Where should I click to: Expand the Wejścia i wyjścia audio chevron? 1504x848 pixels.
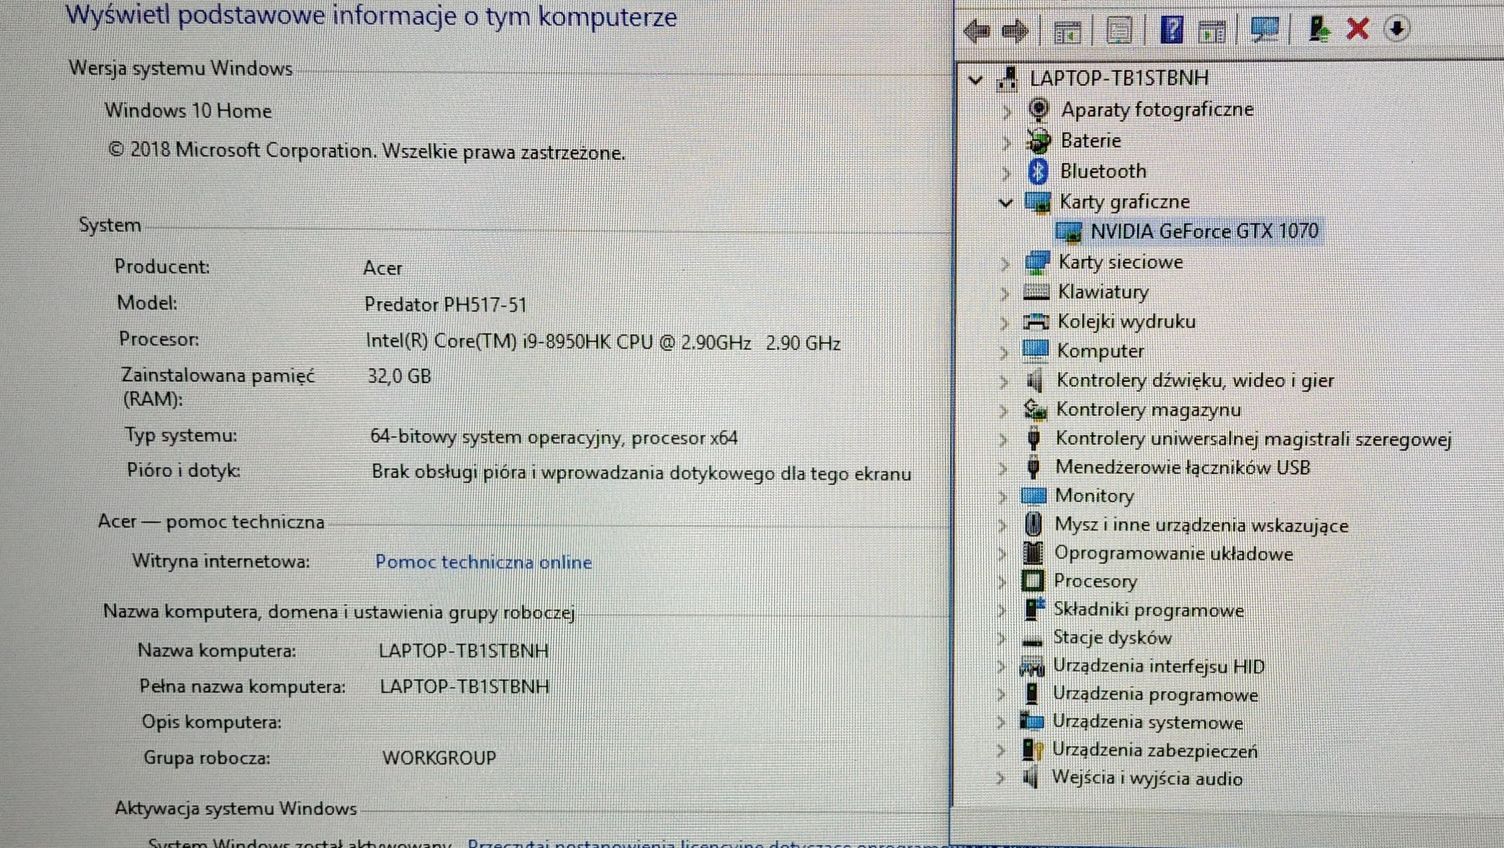pyautogui.click(x=1001, y=778)
